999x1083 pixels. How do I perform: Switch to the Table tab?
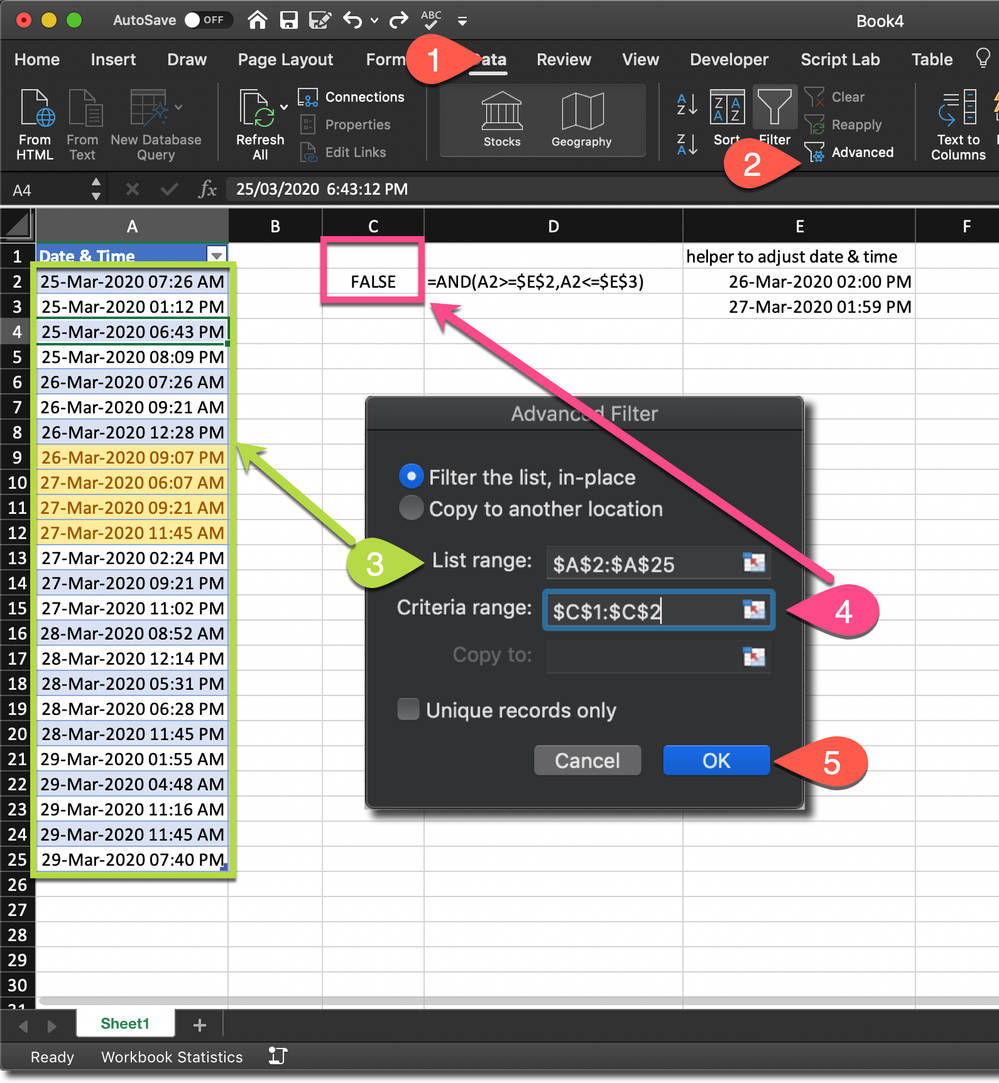point(932,59)
